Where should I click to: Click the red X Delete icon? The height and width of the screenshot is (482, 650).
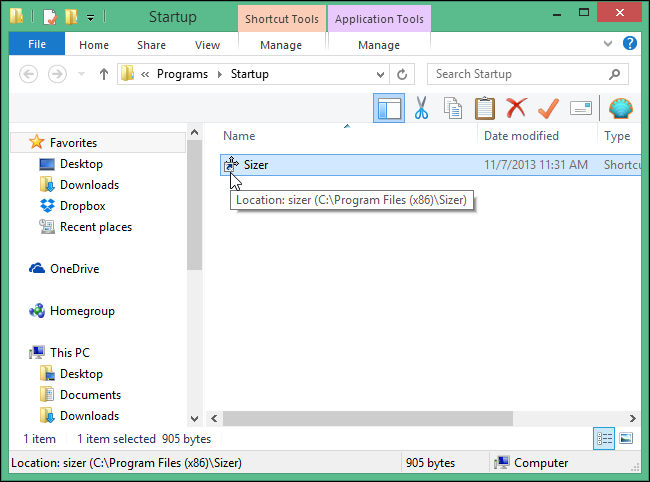pyautogui.click(x=516, y=108)
